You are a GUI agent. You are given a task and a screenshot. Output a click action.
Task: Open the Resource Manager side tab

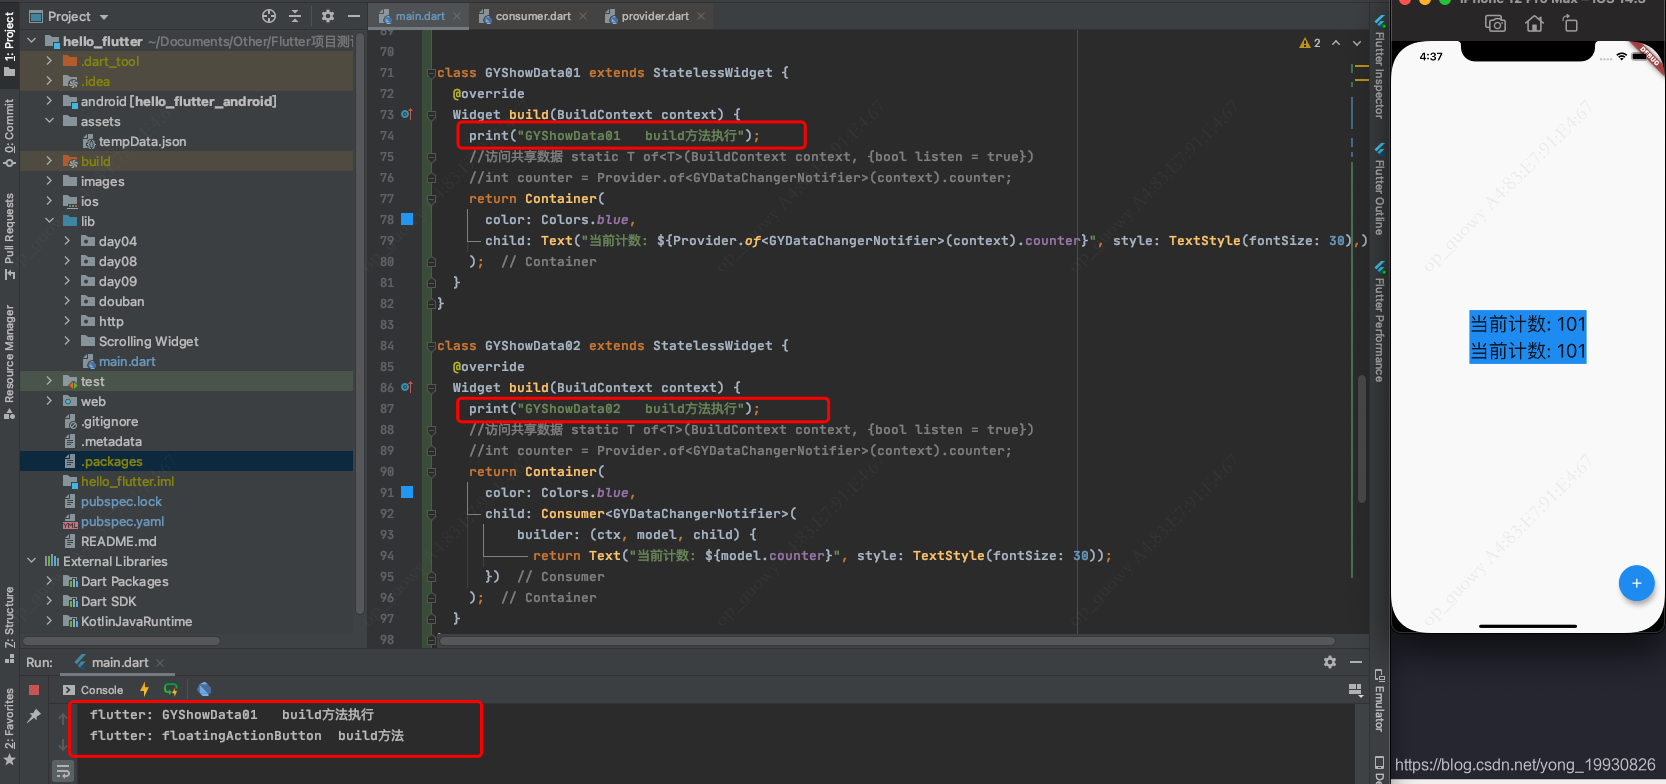pos(9,362)
